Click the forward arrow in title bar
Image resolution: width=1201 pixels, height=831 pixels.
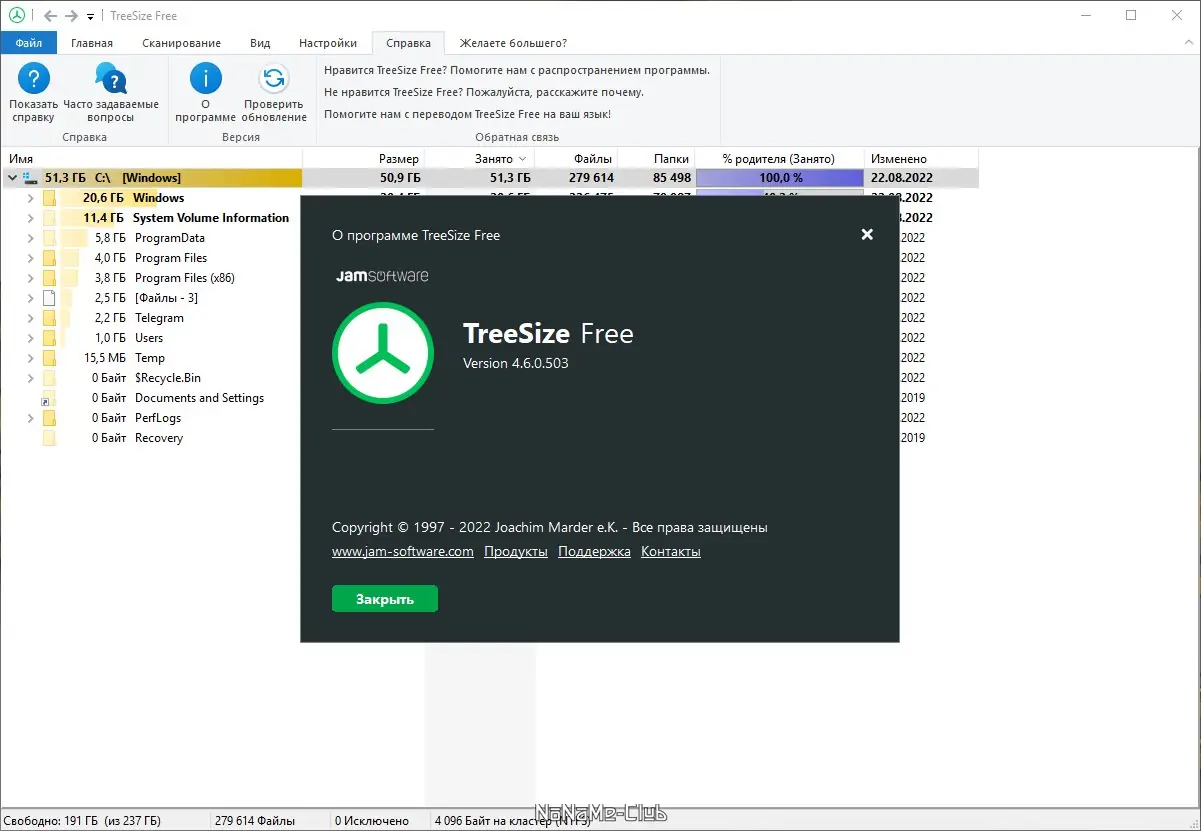pyautogui.click(x=71, y=16)
